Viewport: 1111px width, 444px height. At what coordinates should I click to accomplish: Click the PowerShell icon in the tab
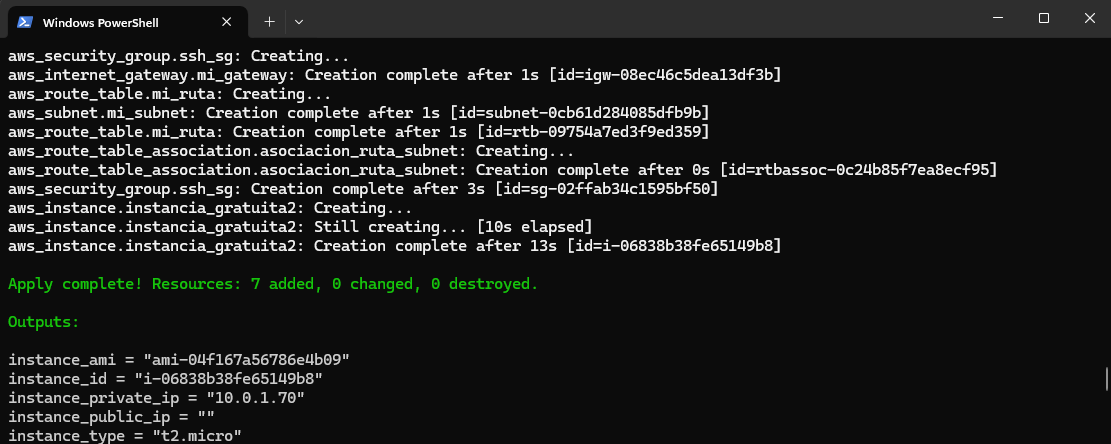click(25, 22)
